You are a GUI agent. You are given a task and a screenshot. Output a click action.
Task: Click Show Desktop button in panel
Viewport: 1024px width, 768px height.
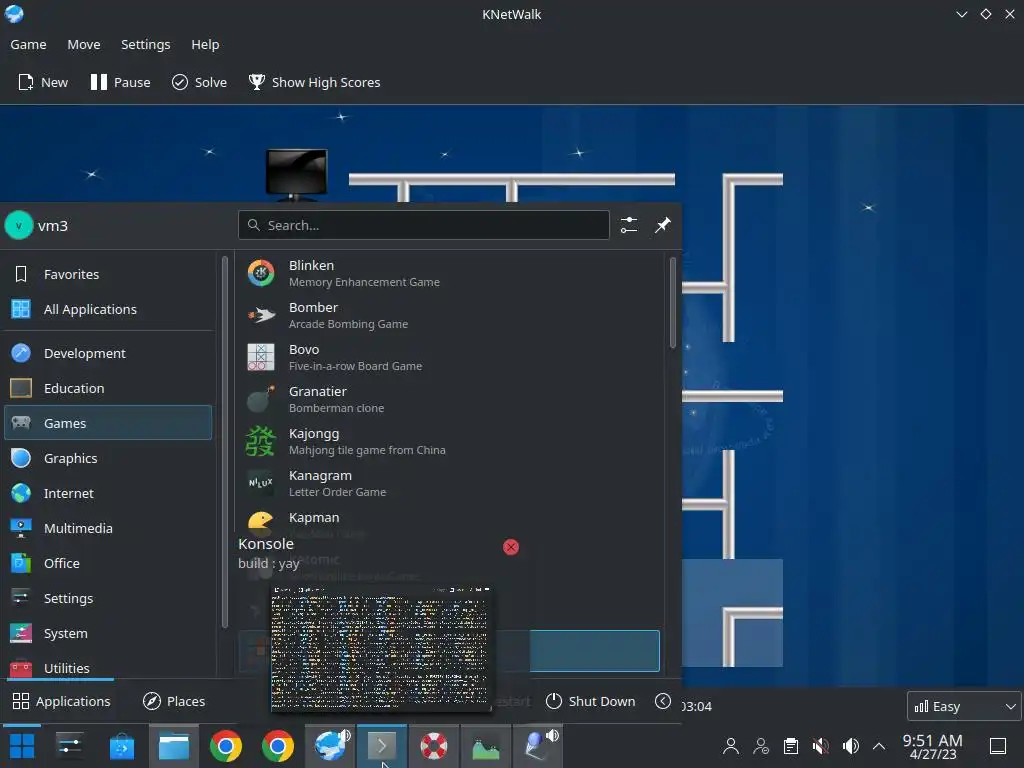(998, 746)
